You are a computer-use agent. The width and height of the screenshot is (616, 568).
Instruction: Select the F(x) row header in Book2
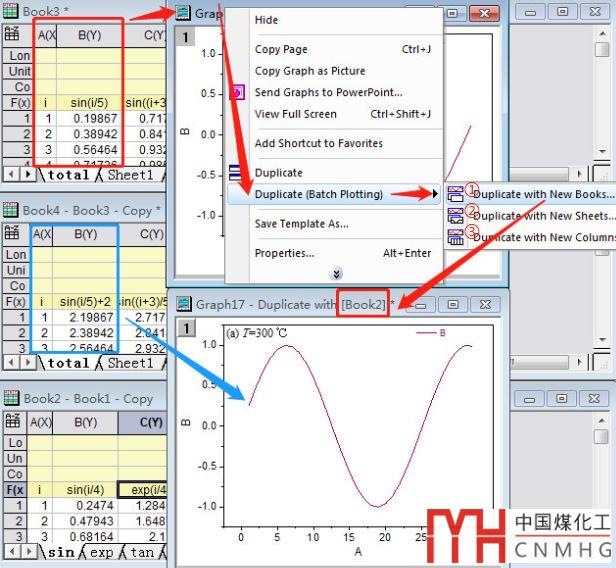[x=15, y=489]
